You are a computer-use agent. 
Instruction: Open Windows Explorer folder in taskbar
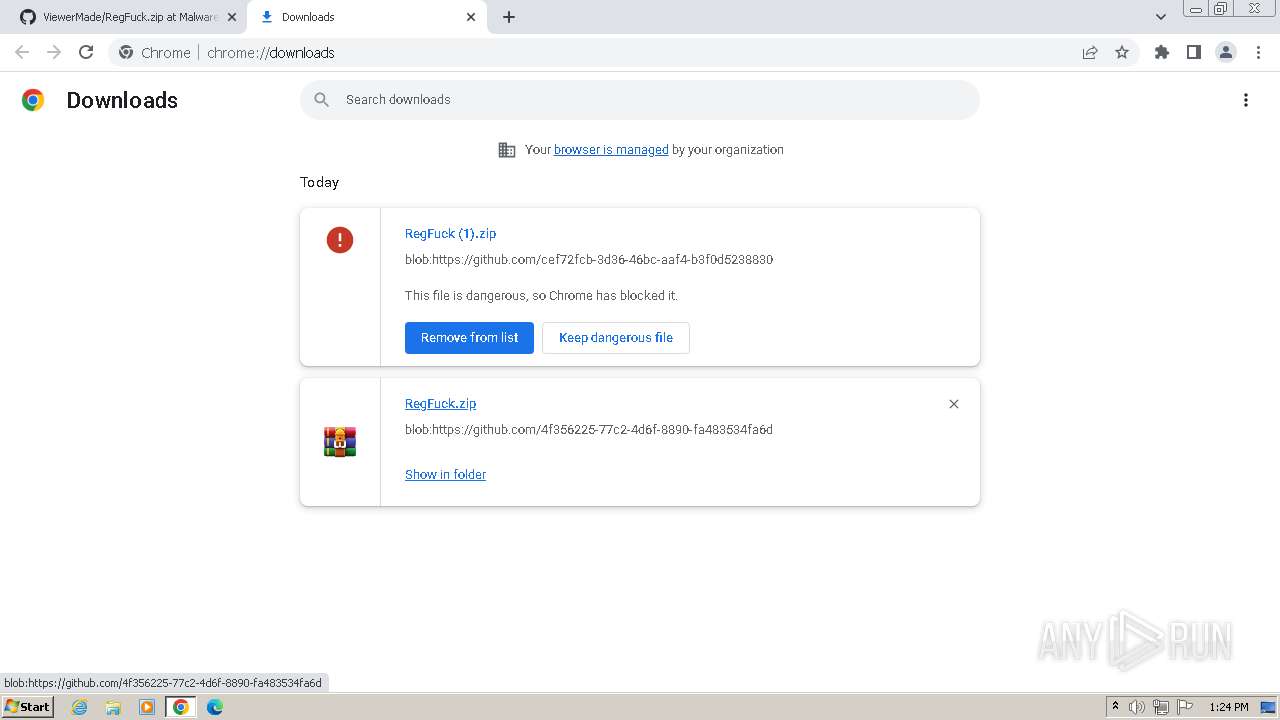pos(113,707)
